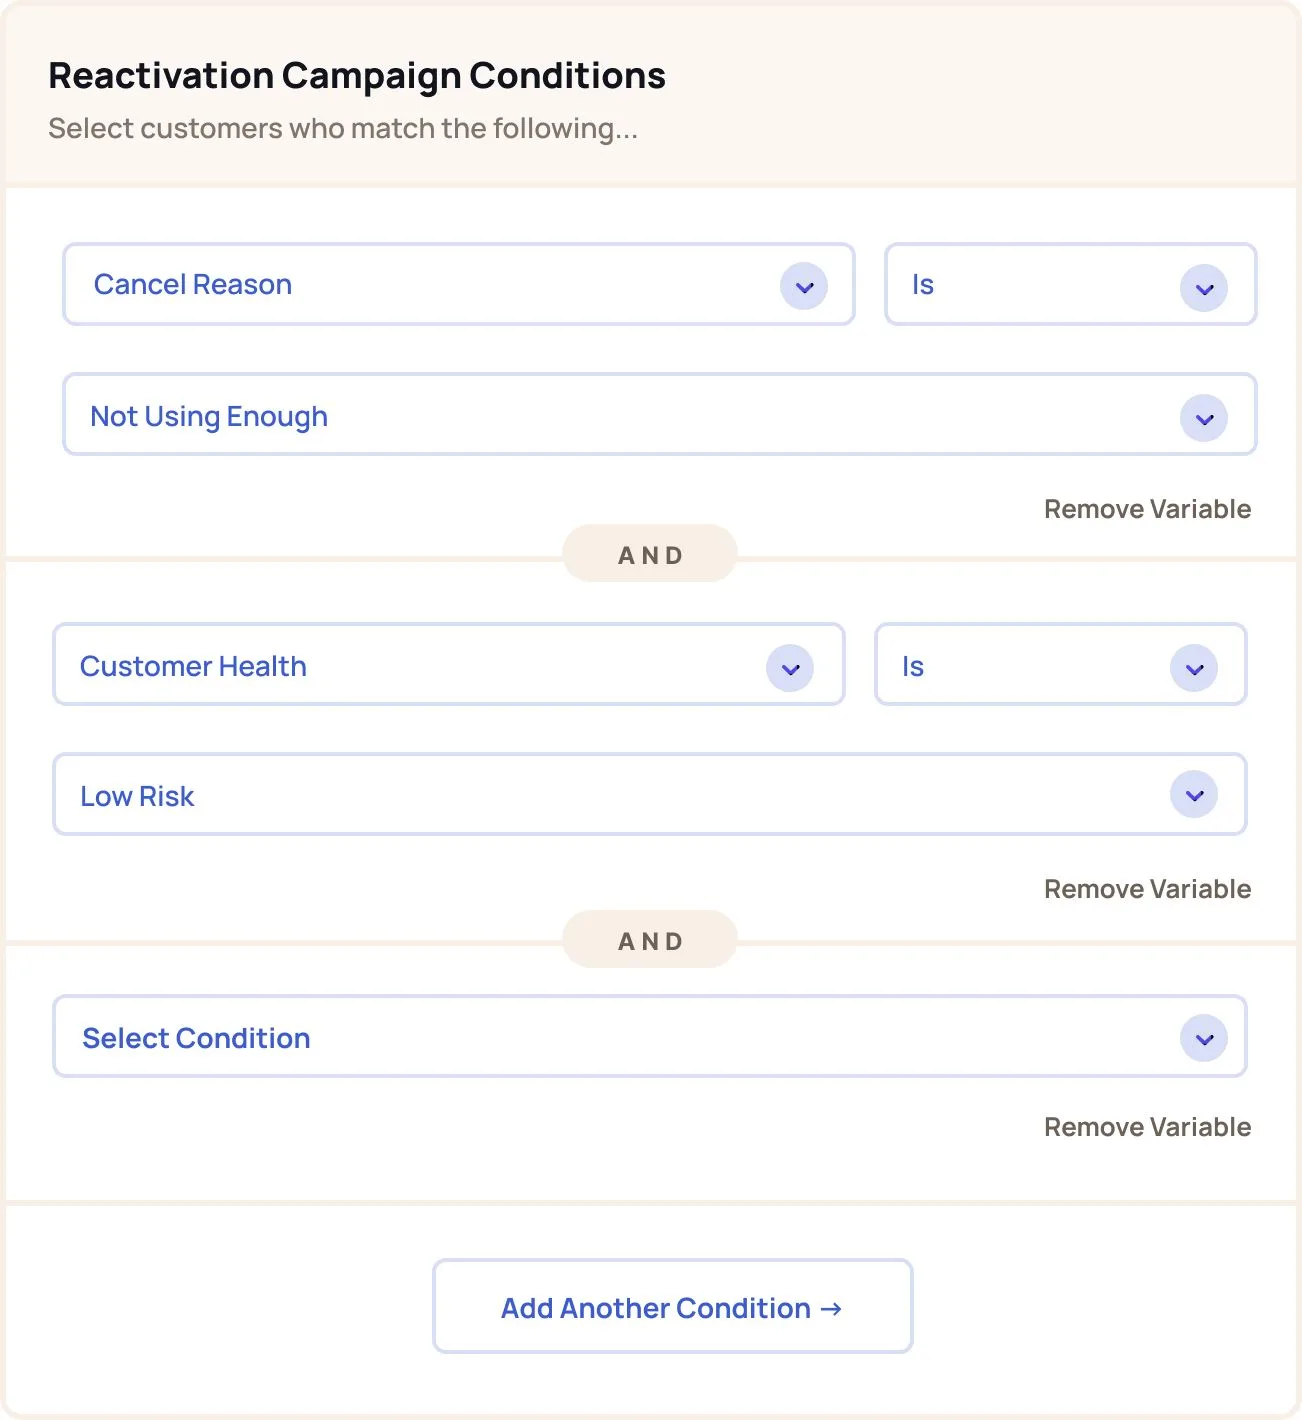Remove the Customer Health variable

coord(1147,889)
